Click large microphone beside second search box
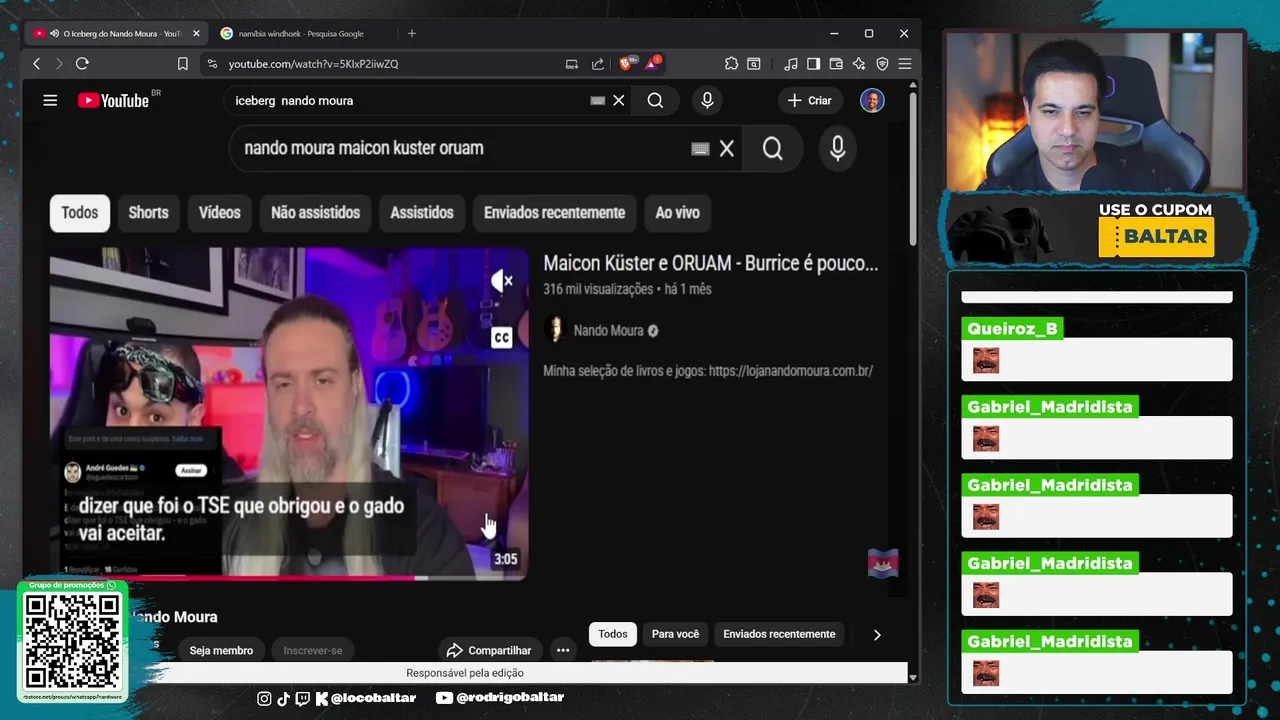 click(x=837, y=148)
